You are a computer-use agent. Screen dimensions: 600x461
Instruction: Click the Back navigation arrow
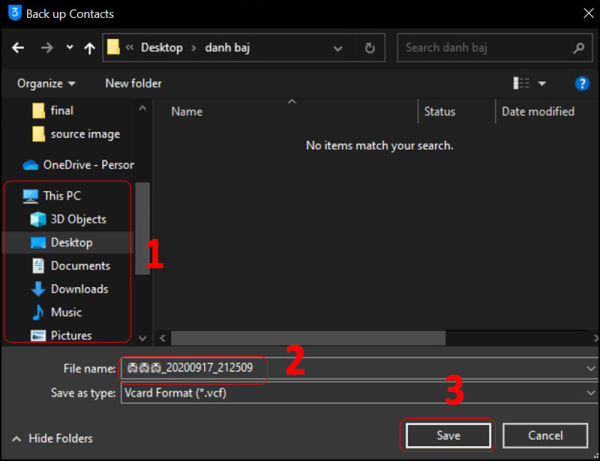(17, 47)
